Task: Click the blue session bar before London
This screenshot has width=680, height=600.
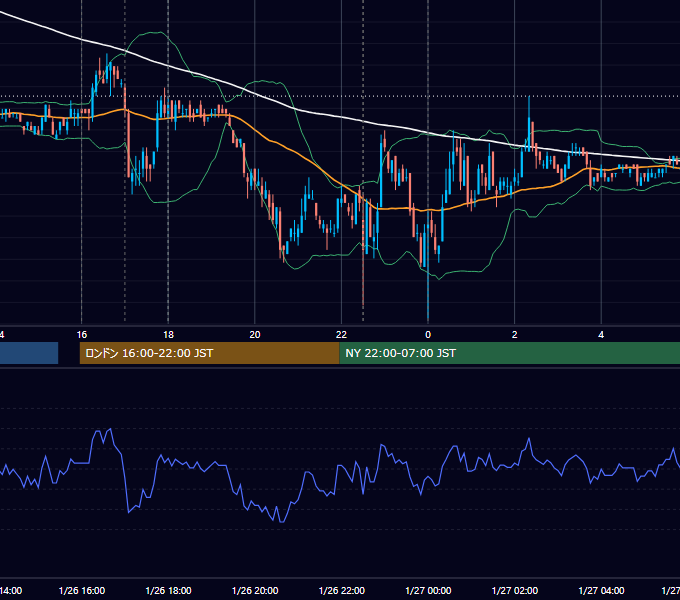Action: click(29, 353)
